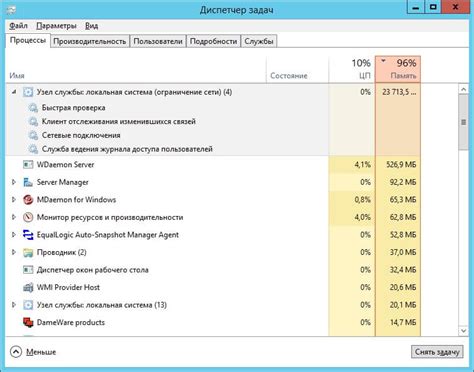This screenshot has width=474, height=372.
Task: Select the DameWare products icon
Action: [28, 322]
